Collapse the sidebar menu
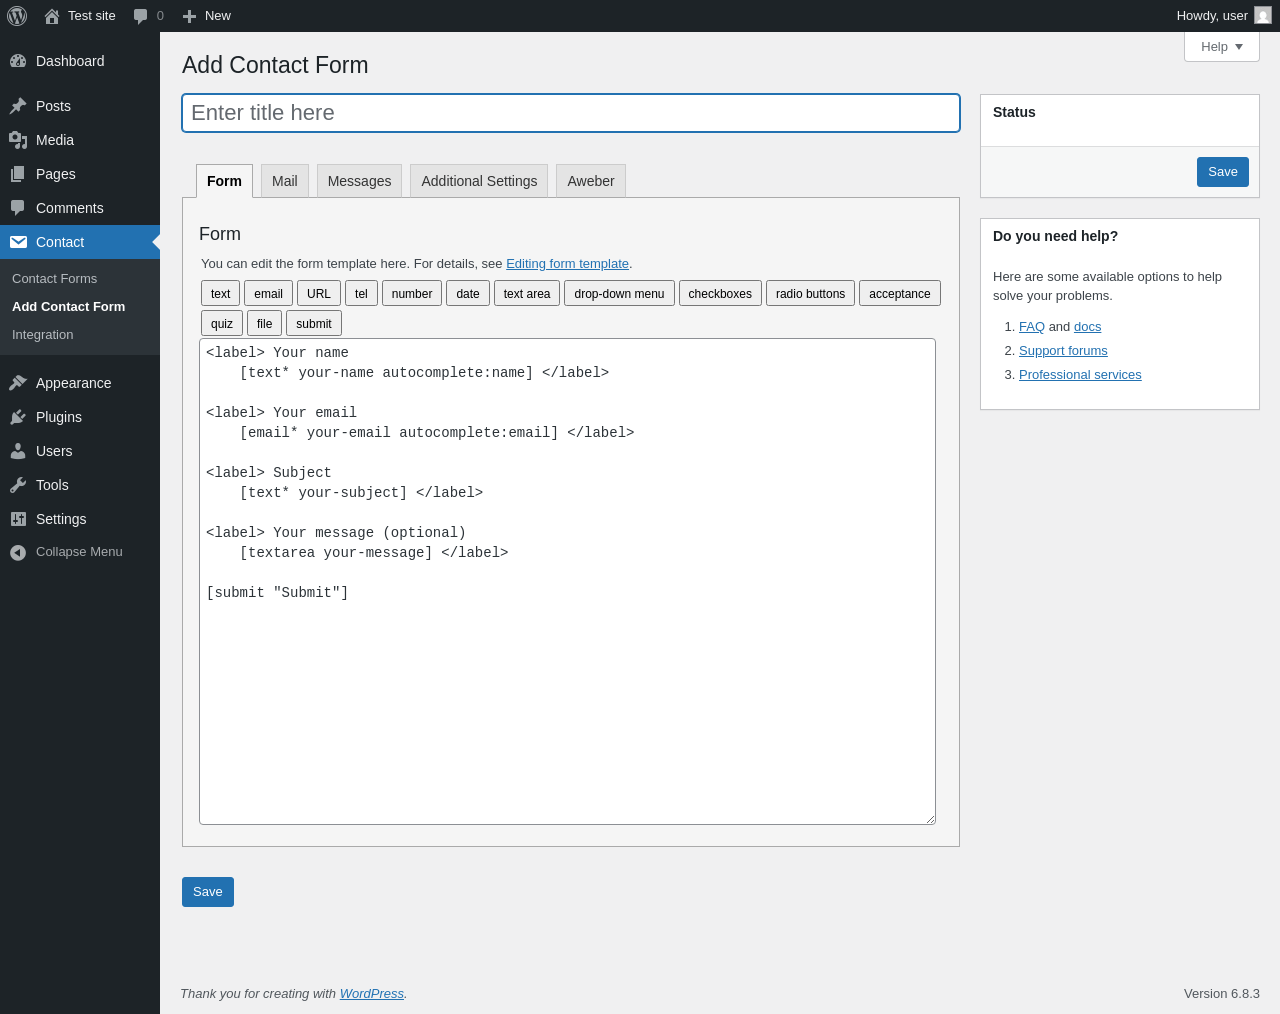 (x=66, y=552)
